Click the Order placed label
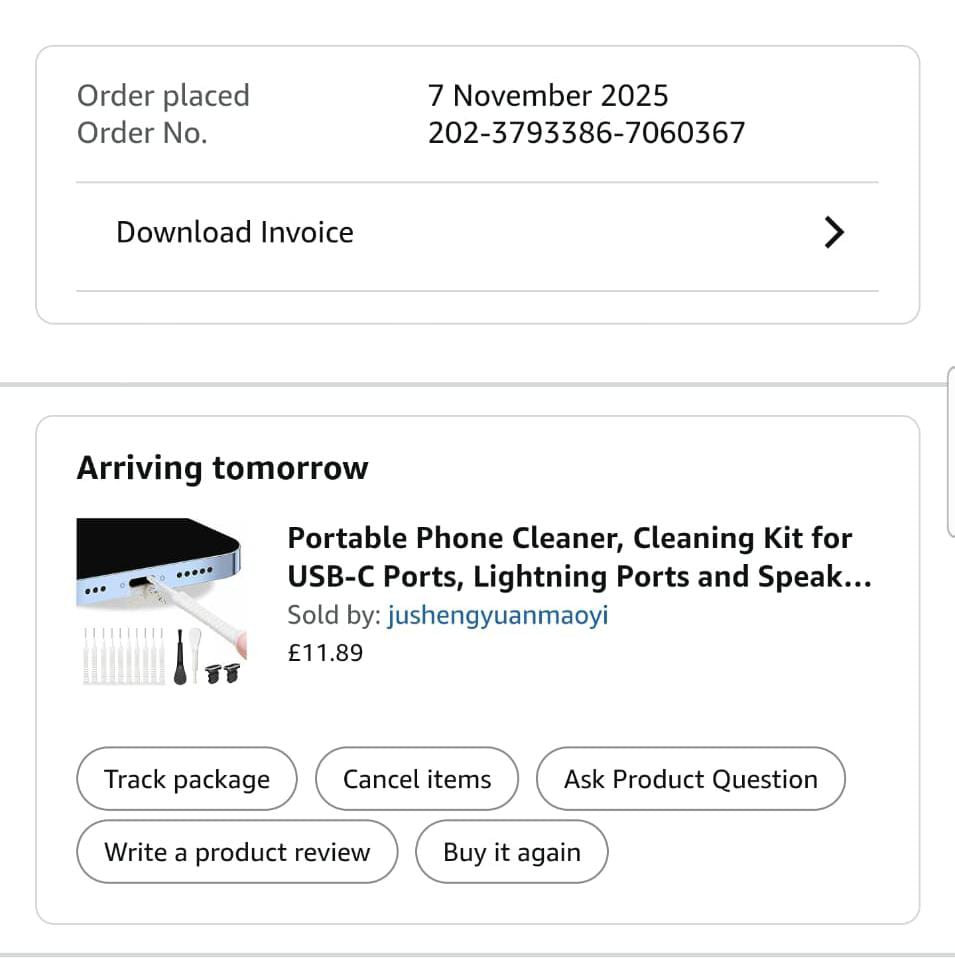The image size is (955, 958). pyautogui.click(x=163, y=96)
